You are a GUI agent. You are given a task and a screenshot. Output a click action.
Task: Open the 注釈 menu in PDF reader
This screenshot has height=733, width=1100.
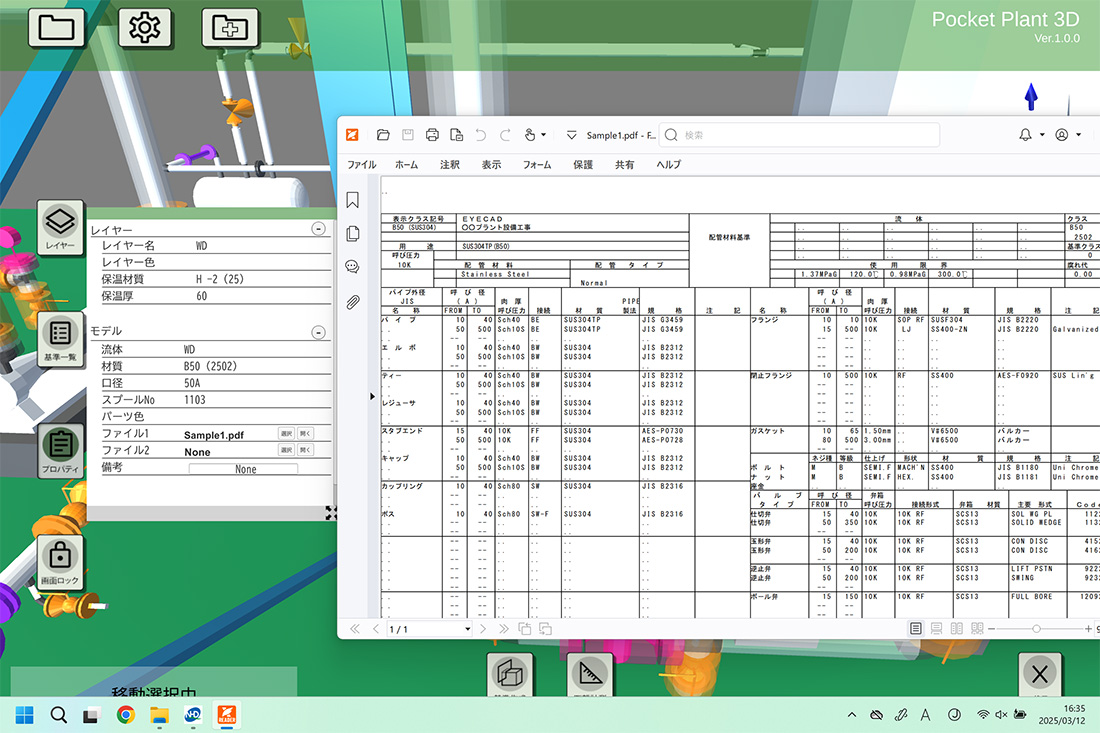450,165
